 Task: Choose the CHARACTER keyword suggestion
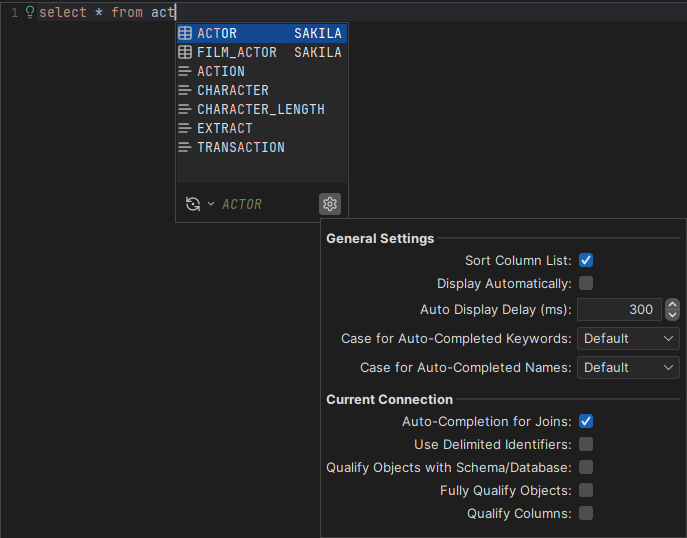pos(262,90)
